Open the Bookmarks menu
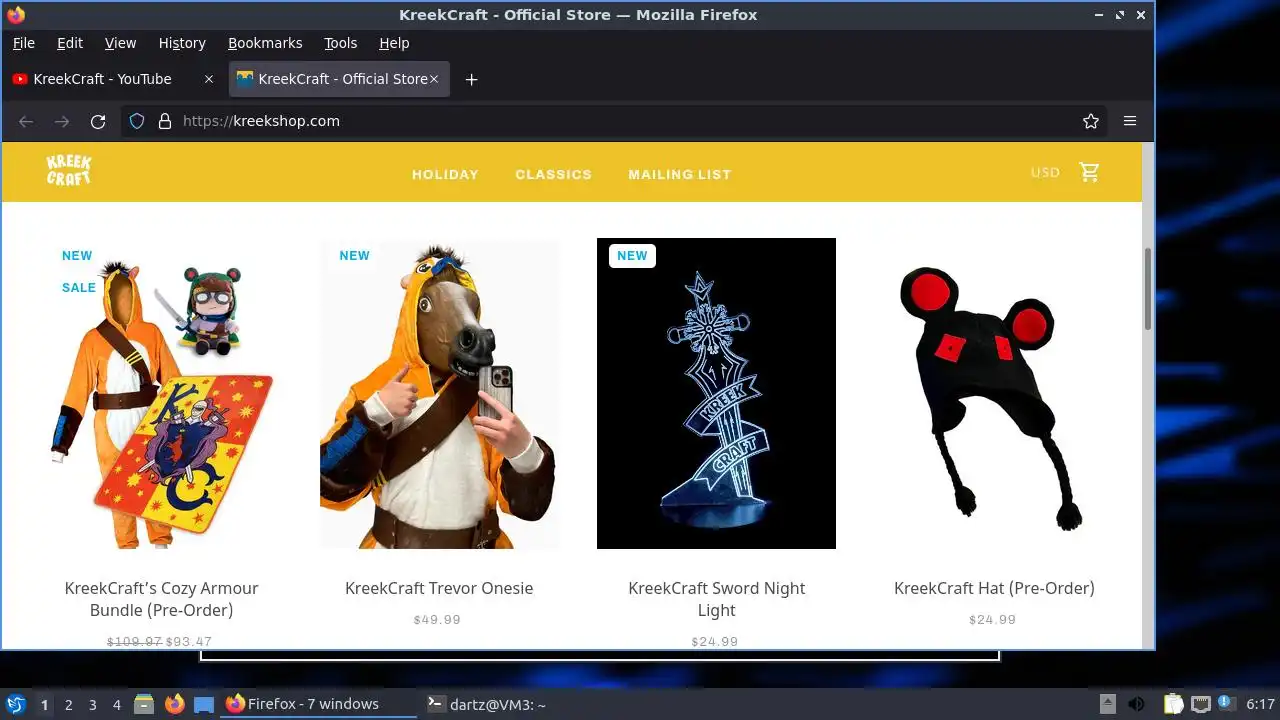This screenshot has width=1280, height=720. tap(265, 43)
